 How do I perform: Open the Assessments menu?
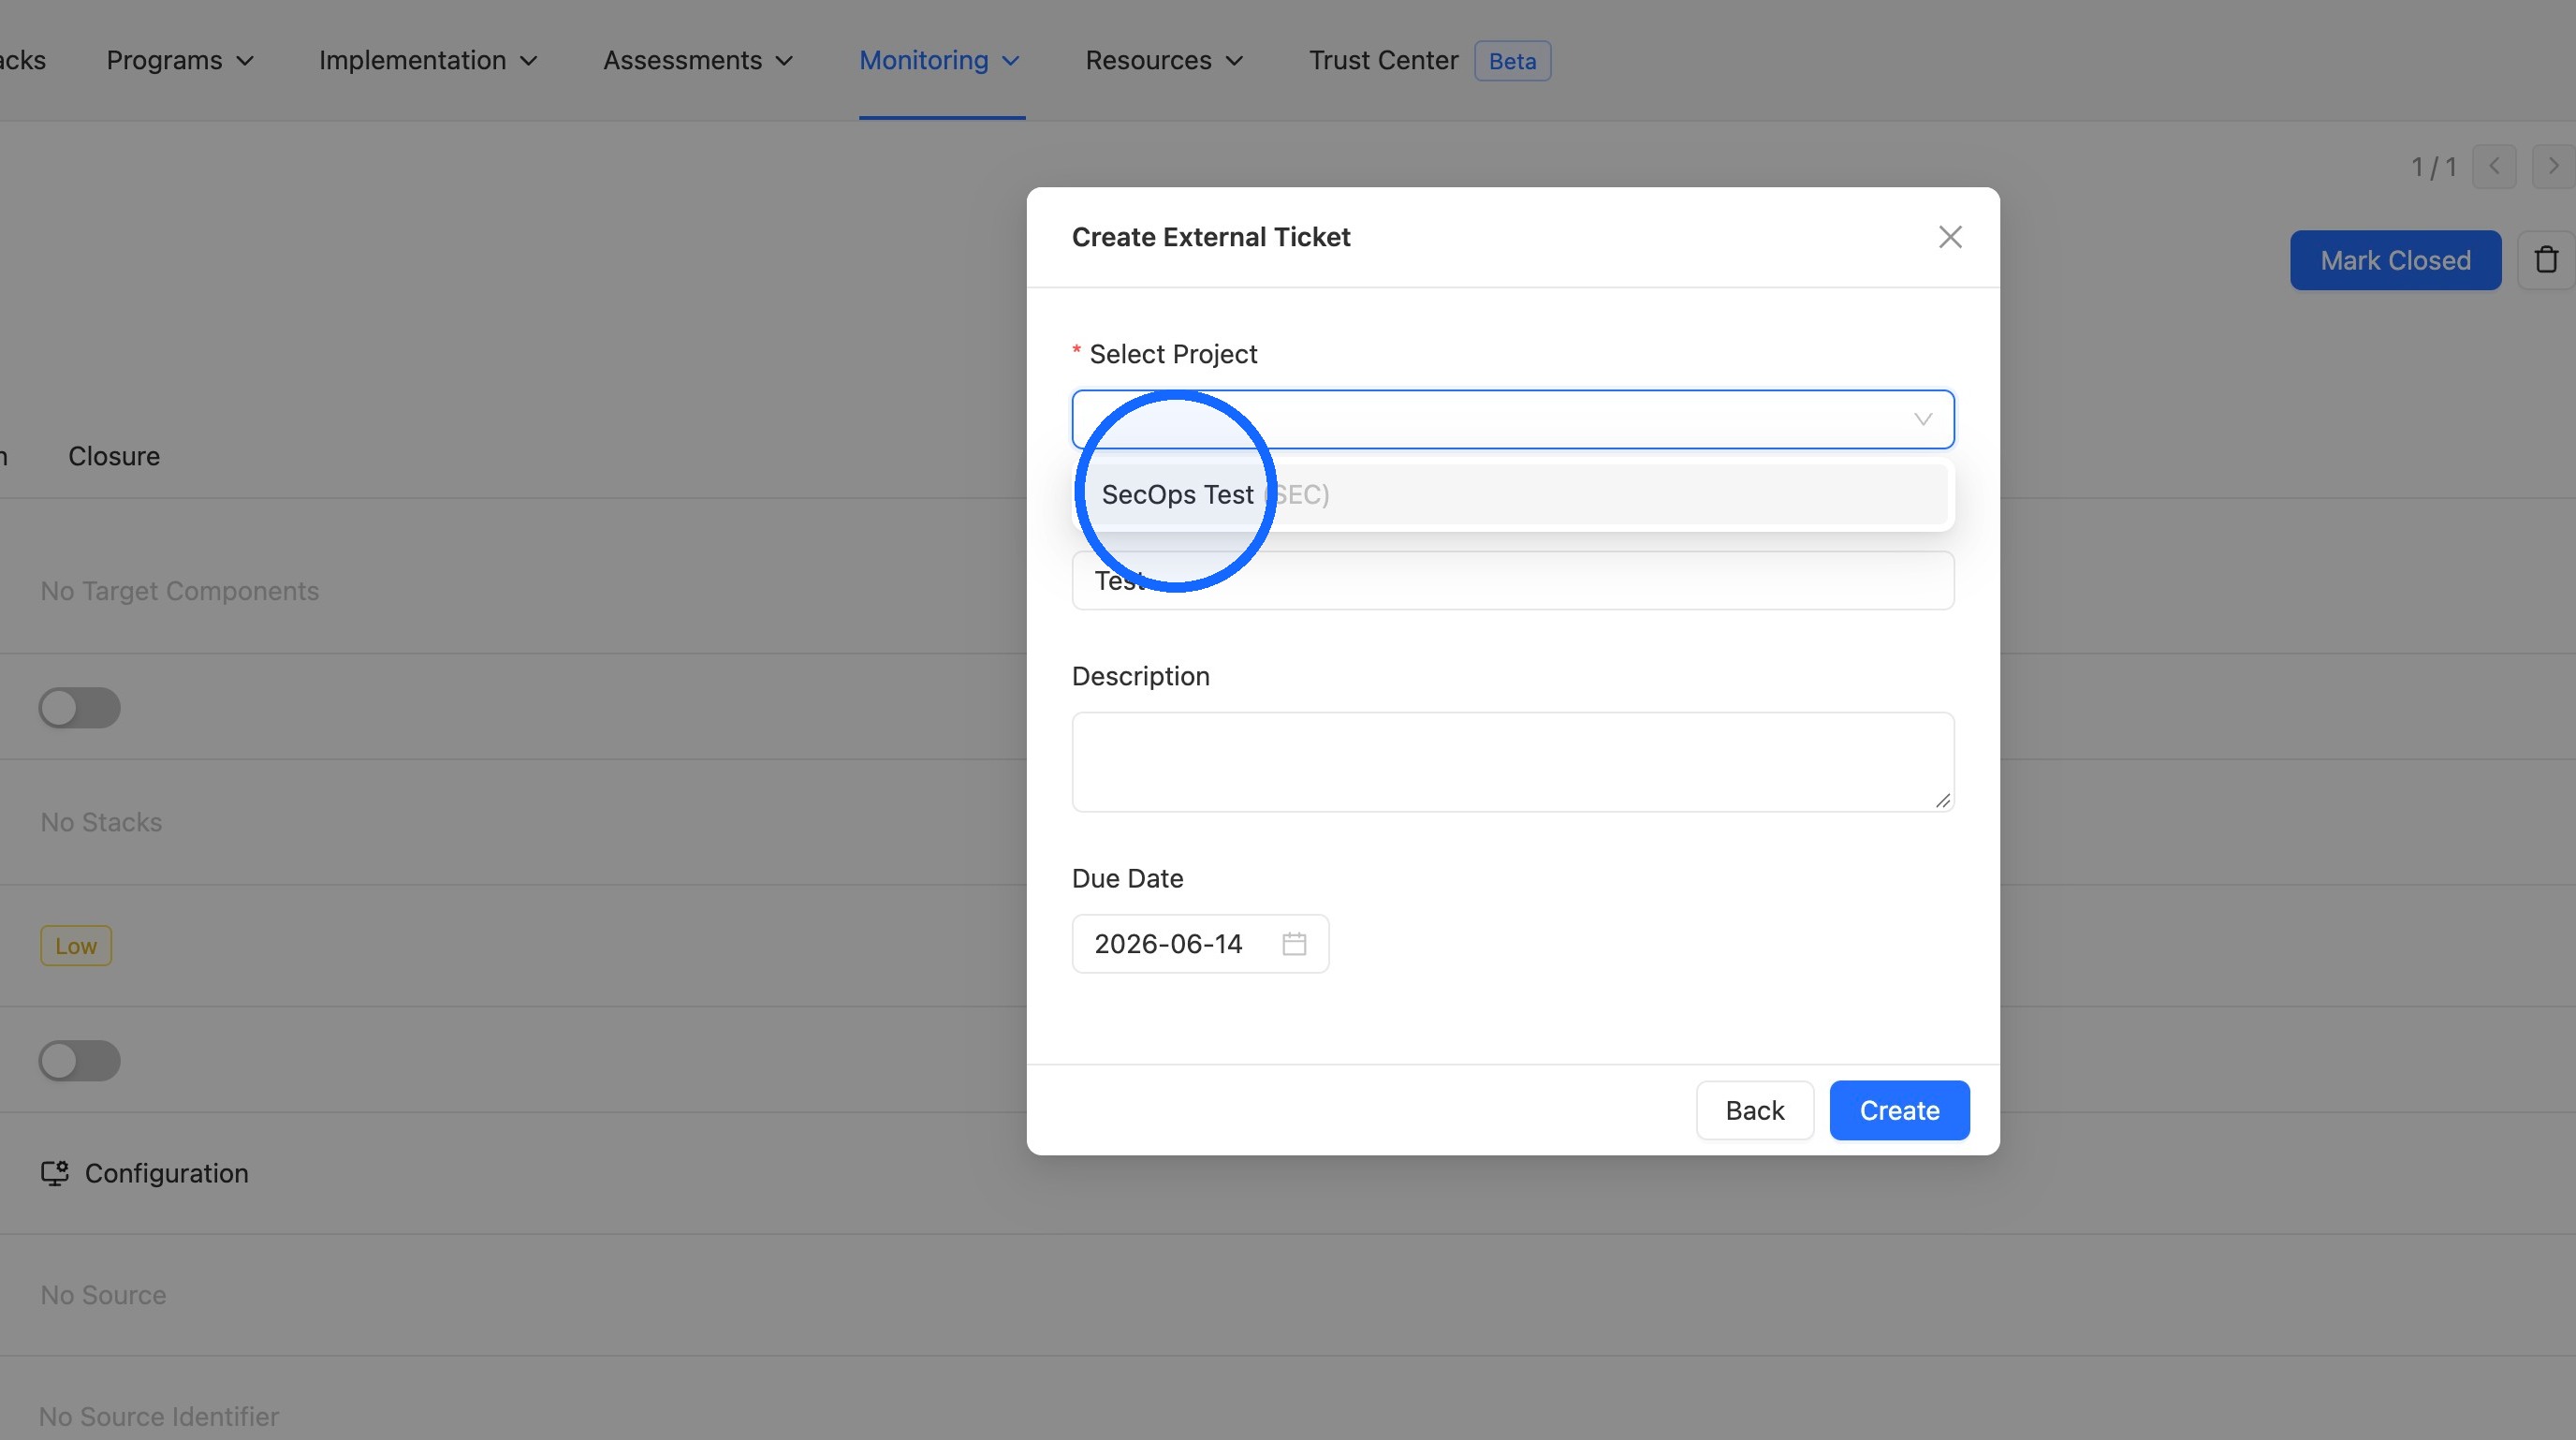pos(698,60)
